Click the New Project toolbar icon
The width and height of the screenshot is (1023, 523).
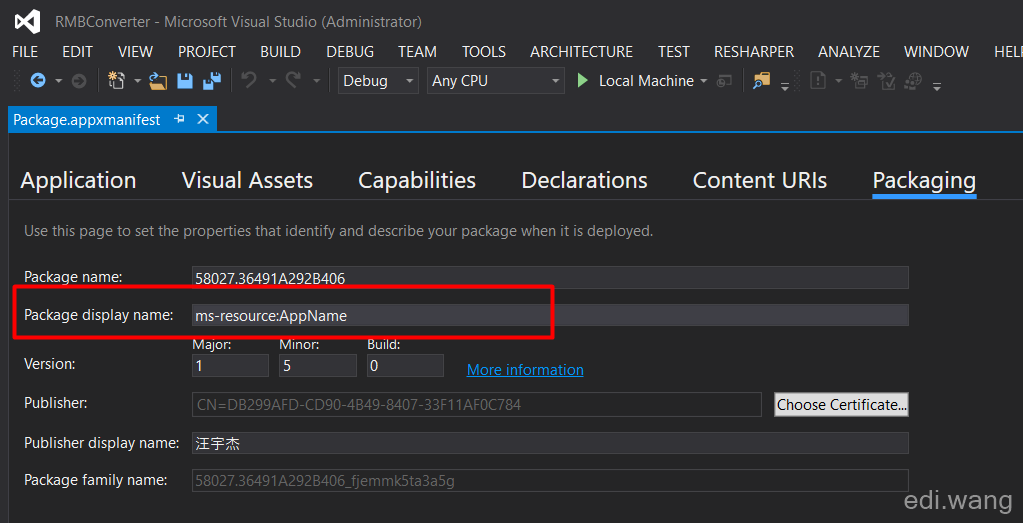pyautogui.click(x=116, y=81)
